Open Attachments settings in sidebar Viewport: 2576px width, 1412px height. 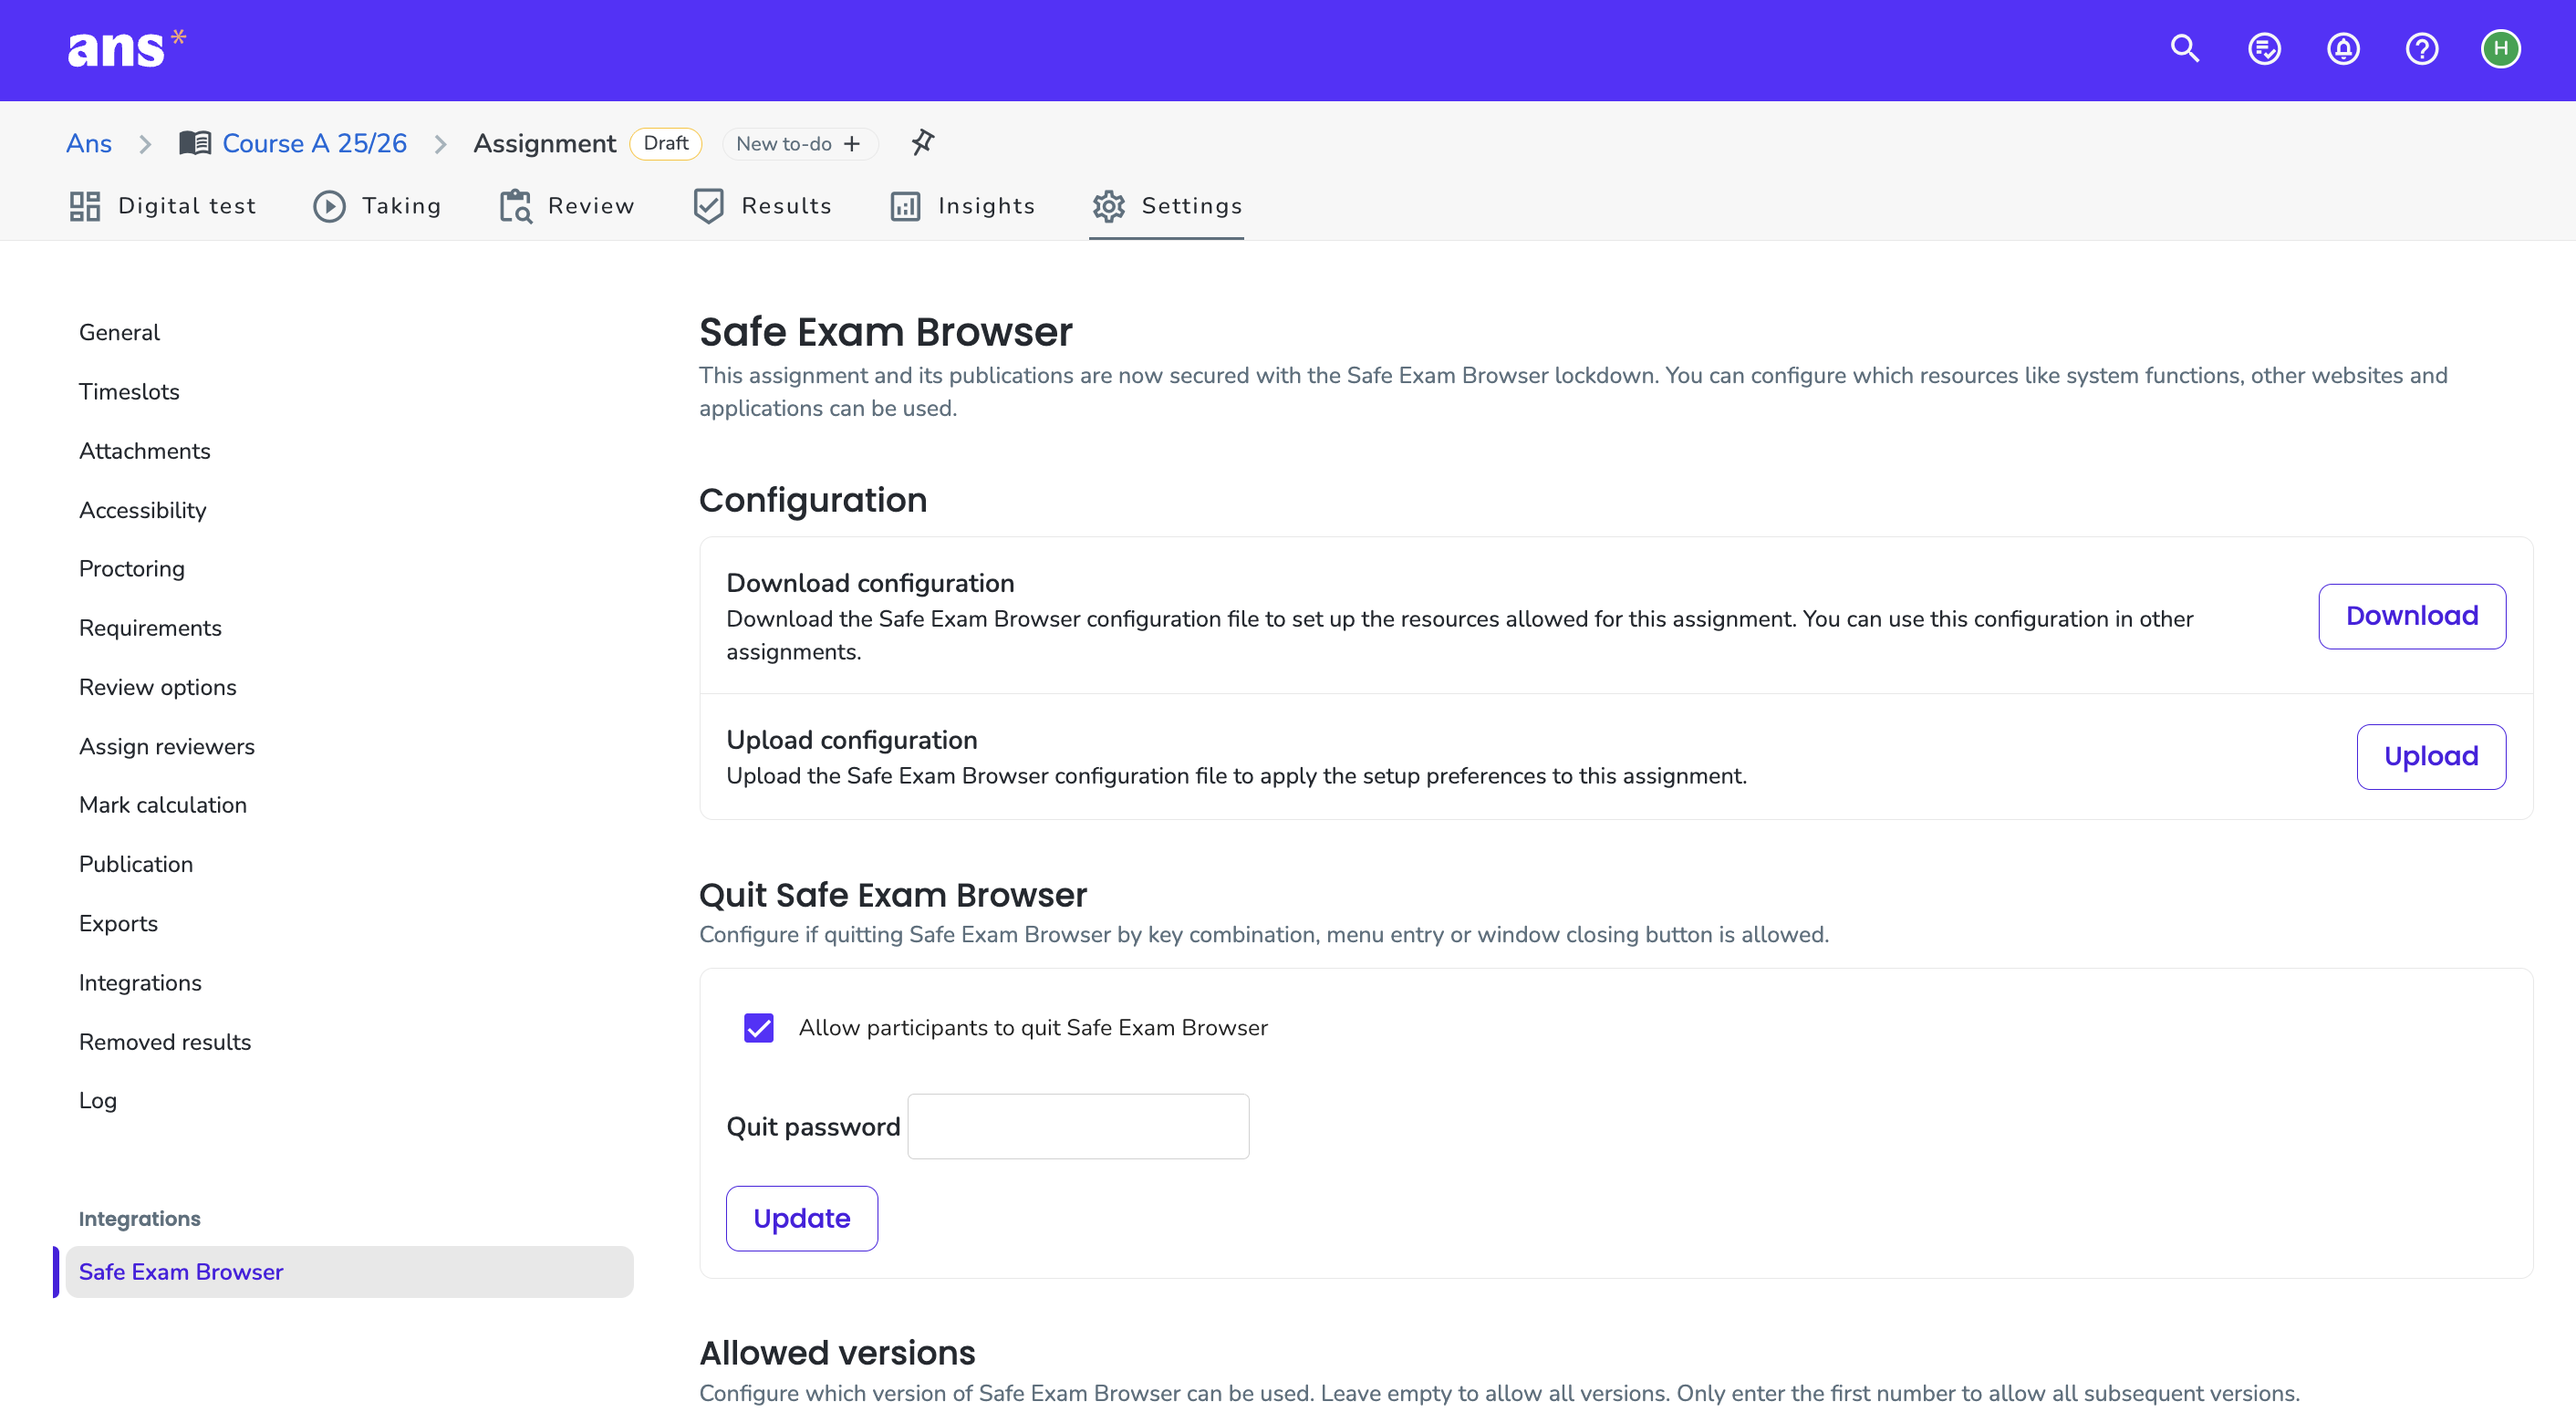click(x=145, y=451)
